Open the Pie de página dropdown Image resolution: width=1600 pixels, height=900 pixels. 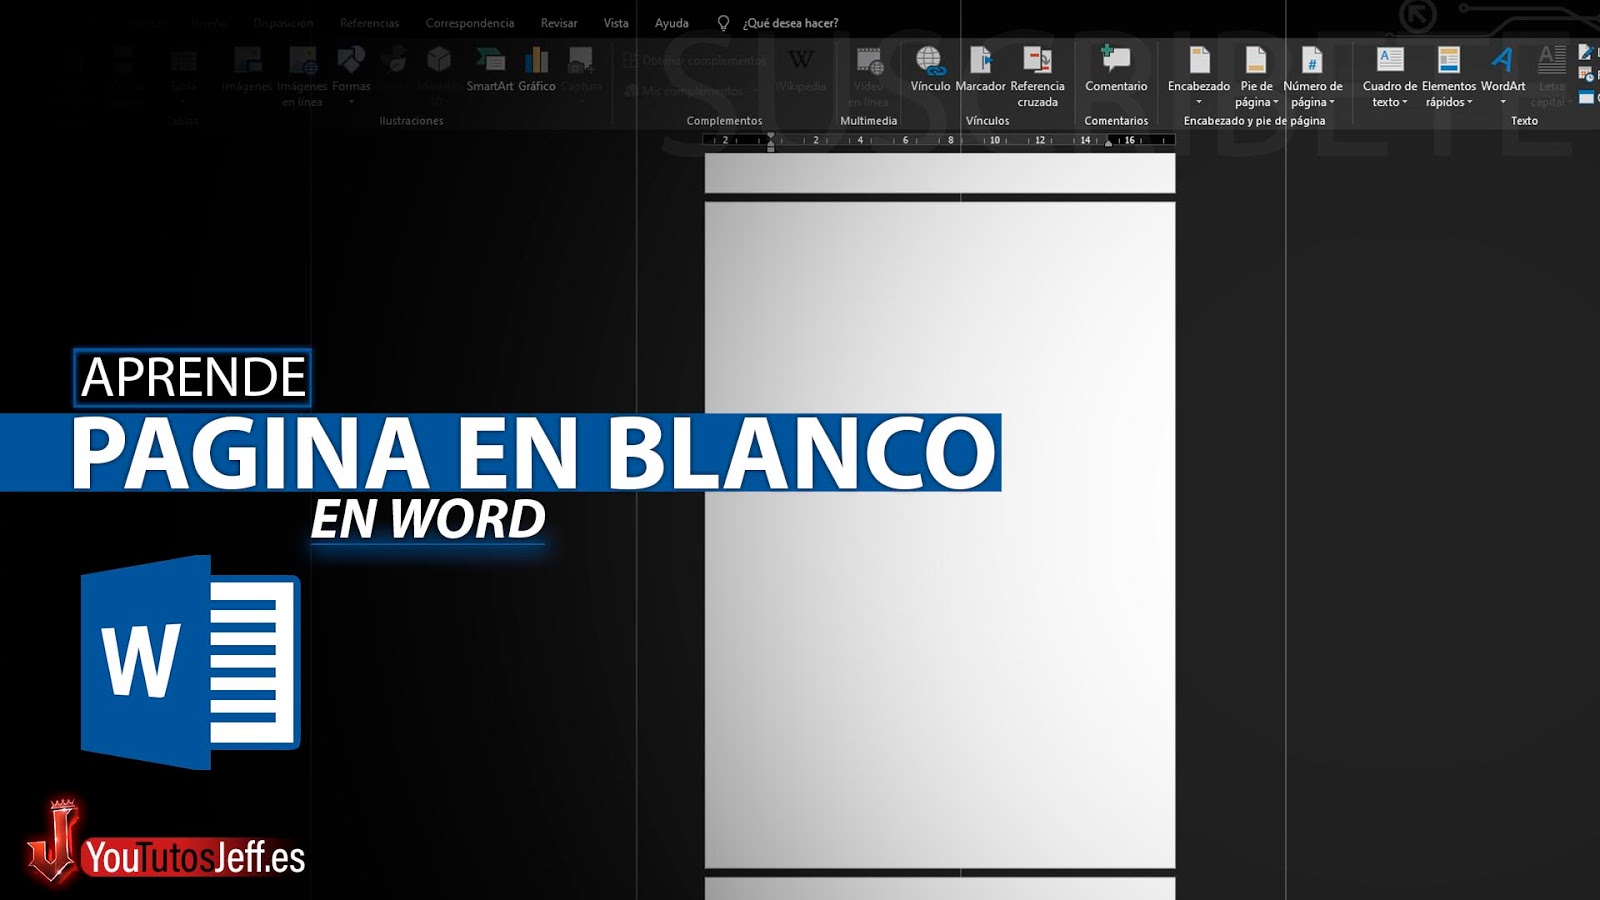[1256, 77]
